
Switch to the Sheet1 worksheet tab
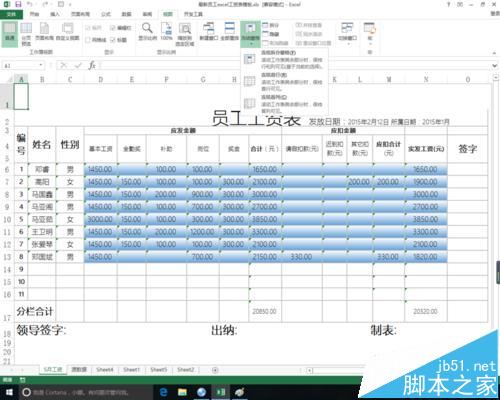[x=131, y=370]
